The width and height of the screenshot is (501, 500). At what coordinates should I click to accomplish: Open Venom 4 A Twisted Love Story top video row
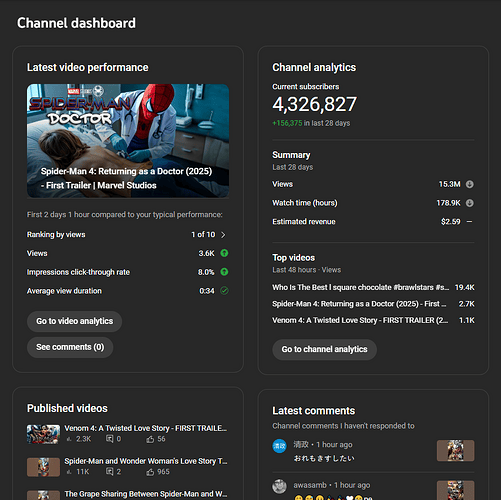(373, 320)
